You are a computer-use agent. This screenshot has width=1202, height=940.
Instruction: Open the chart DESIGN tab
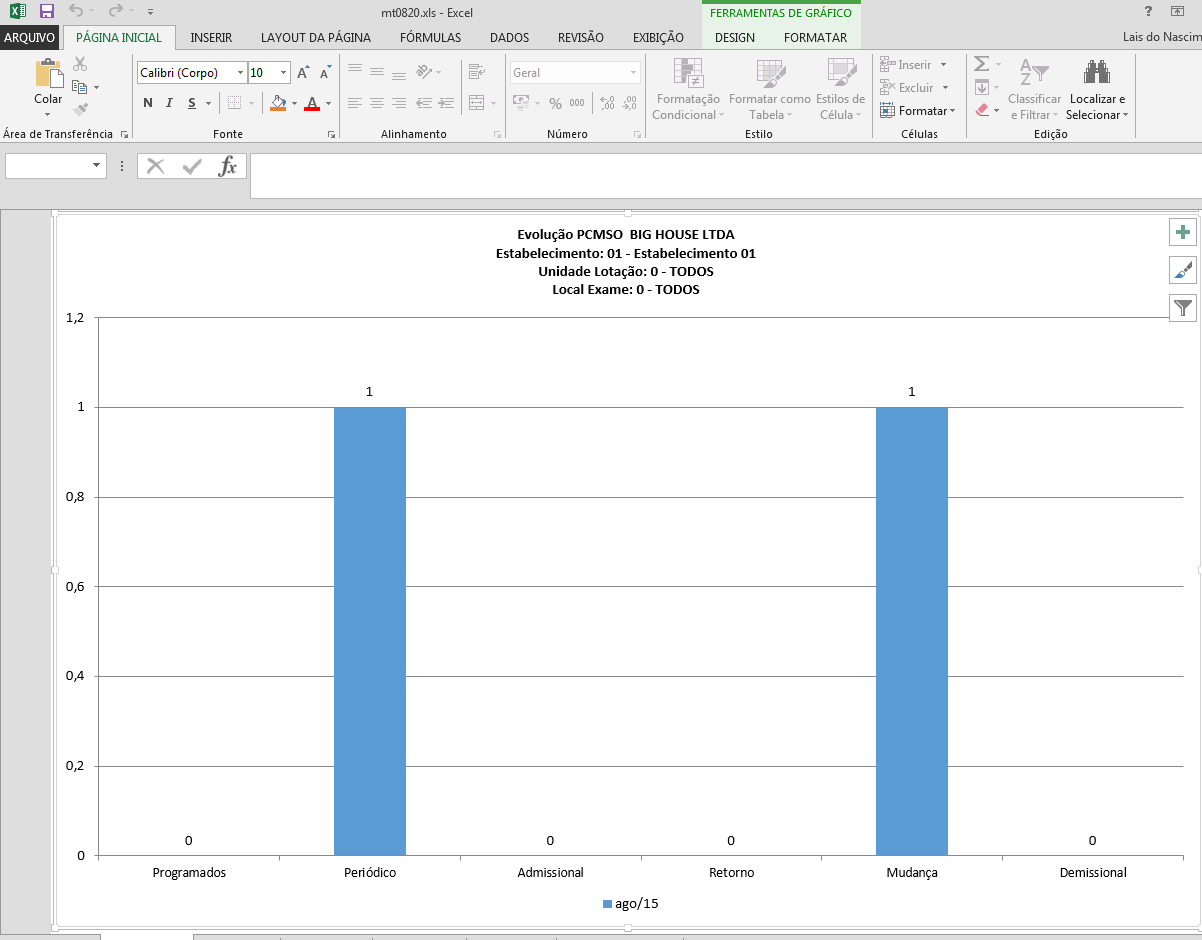tap(735, 38)
